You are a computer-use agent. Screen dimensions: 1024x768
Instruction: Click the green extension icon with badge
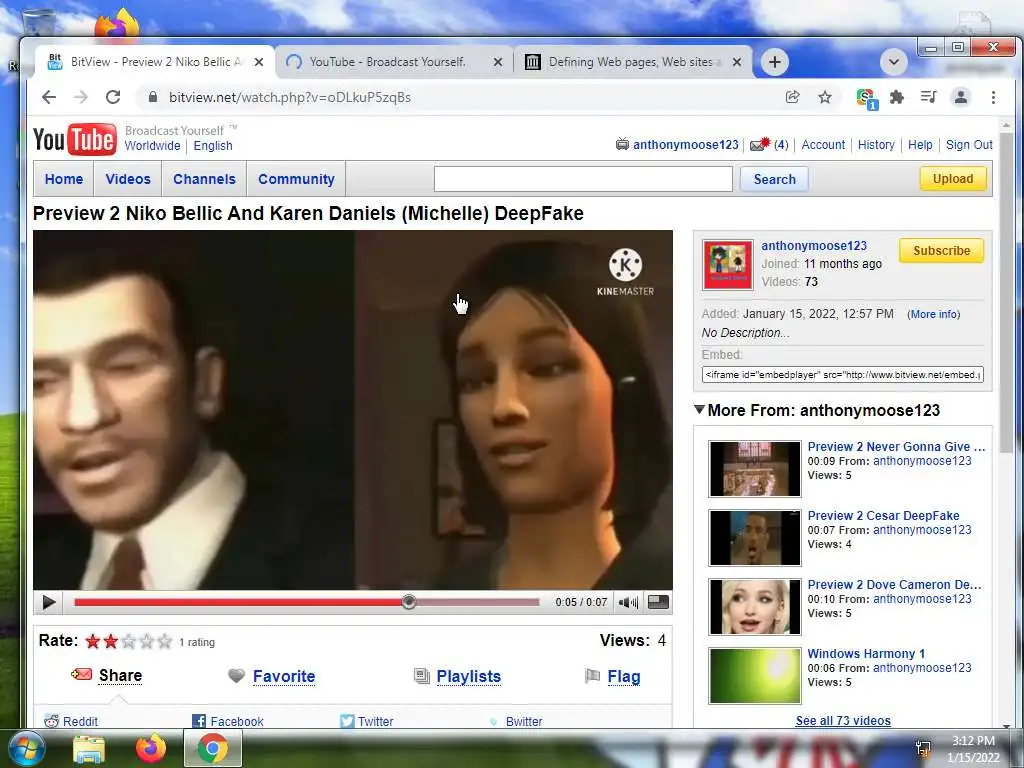[x=867, y=99]
